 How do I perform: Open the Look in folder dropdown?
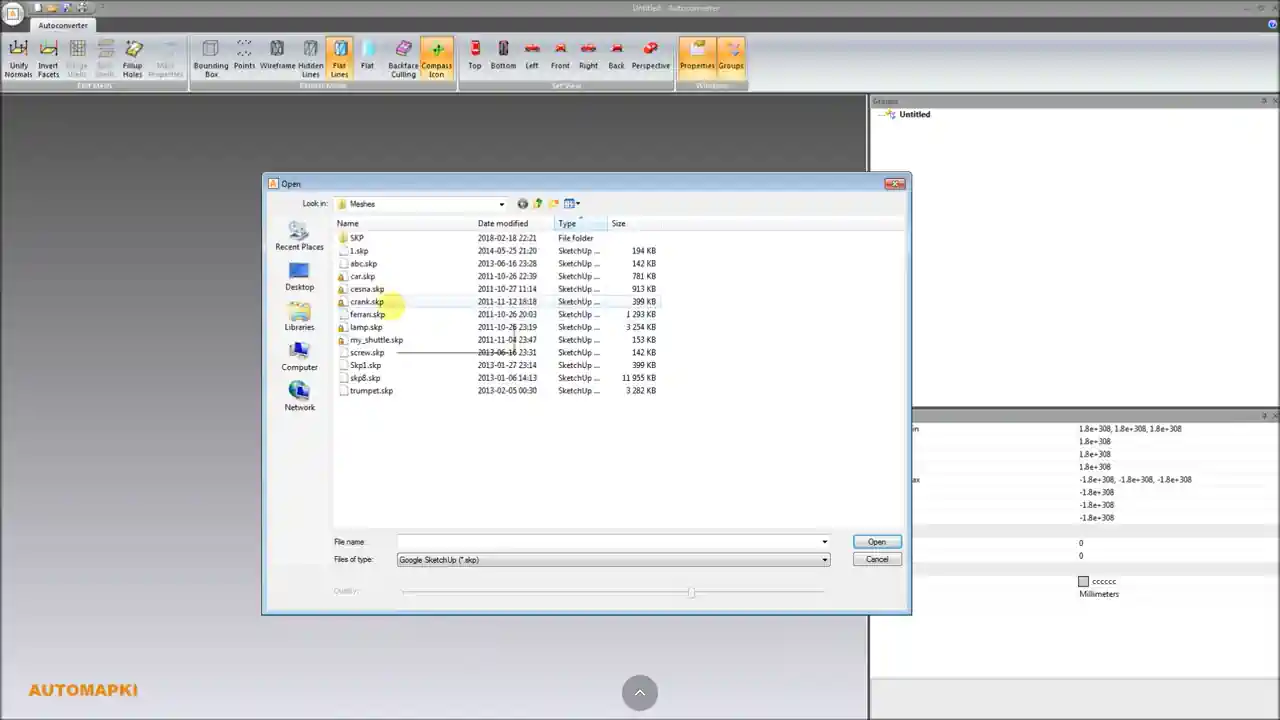(x=500, y=204)
